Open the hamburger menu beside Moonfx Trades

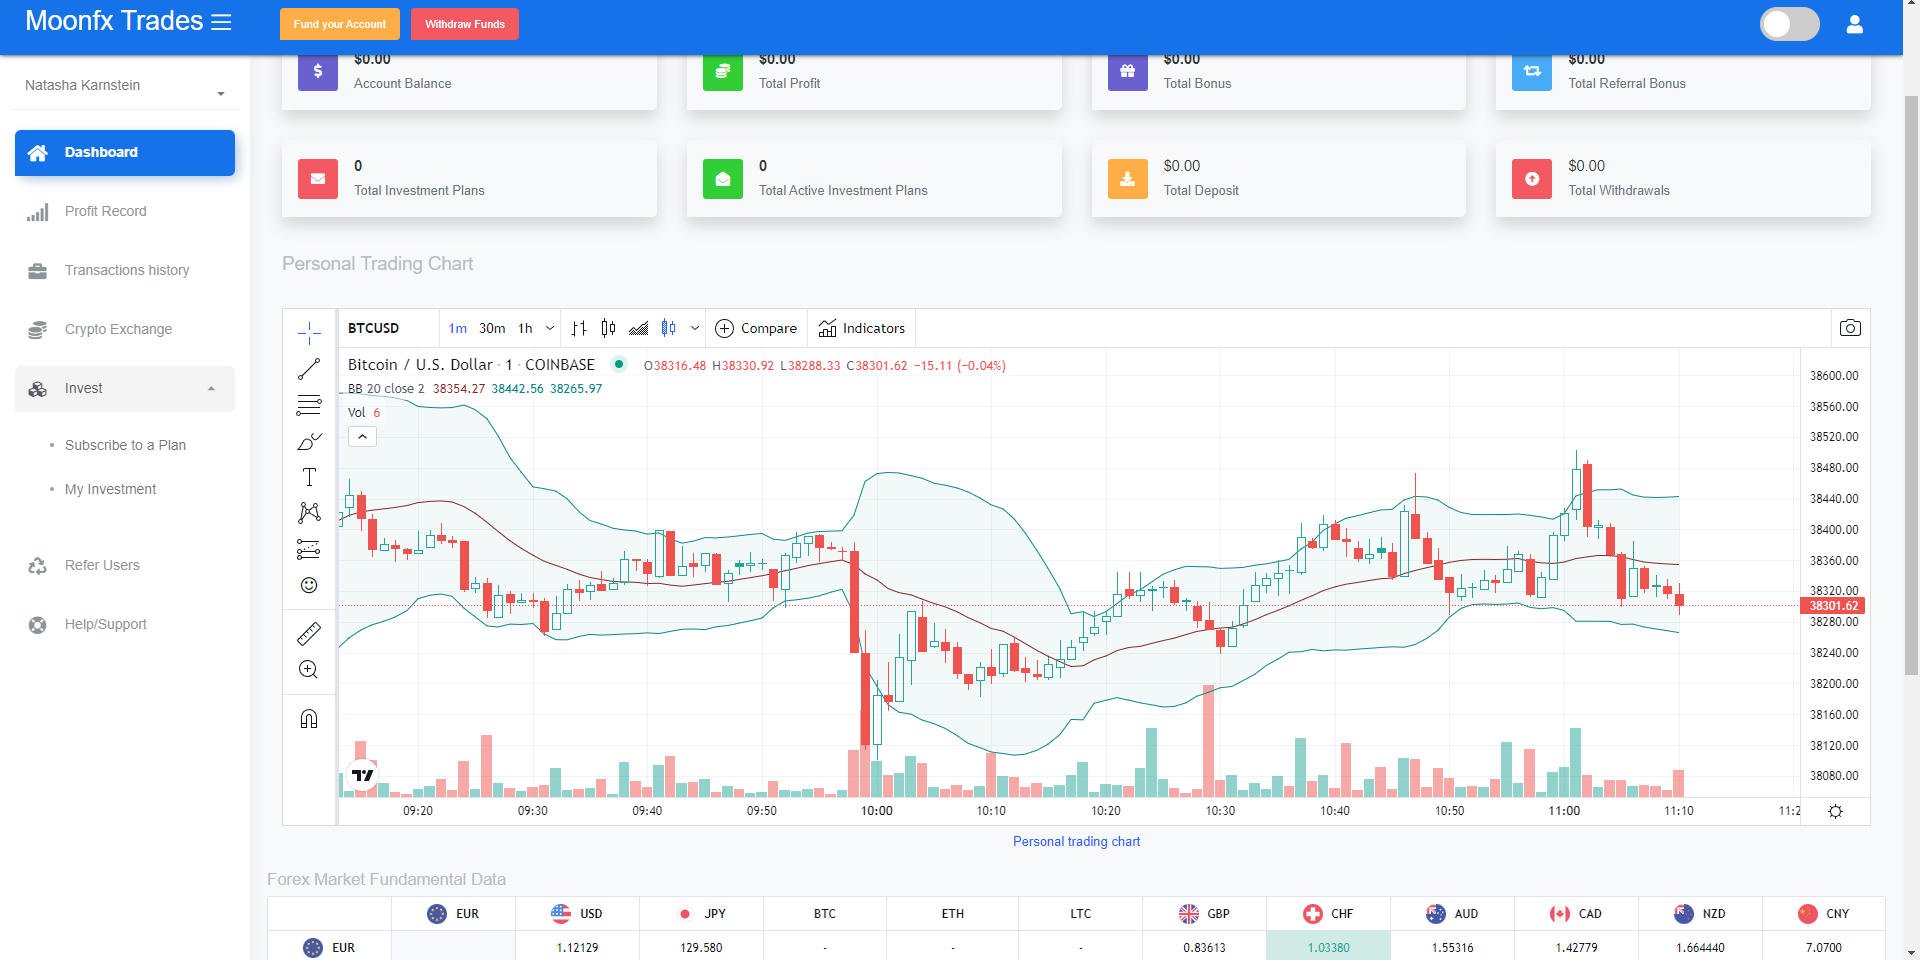(221, 22)
